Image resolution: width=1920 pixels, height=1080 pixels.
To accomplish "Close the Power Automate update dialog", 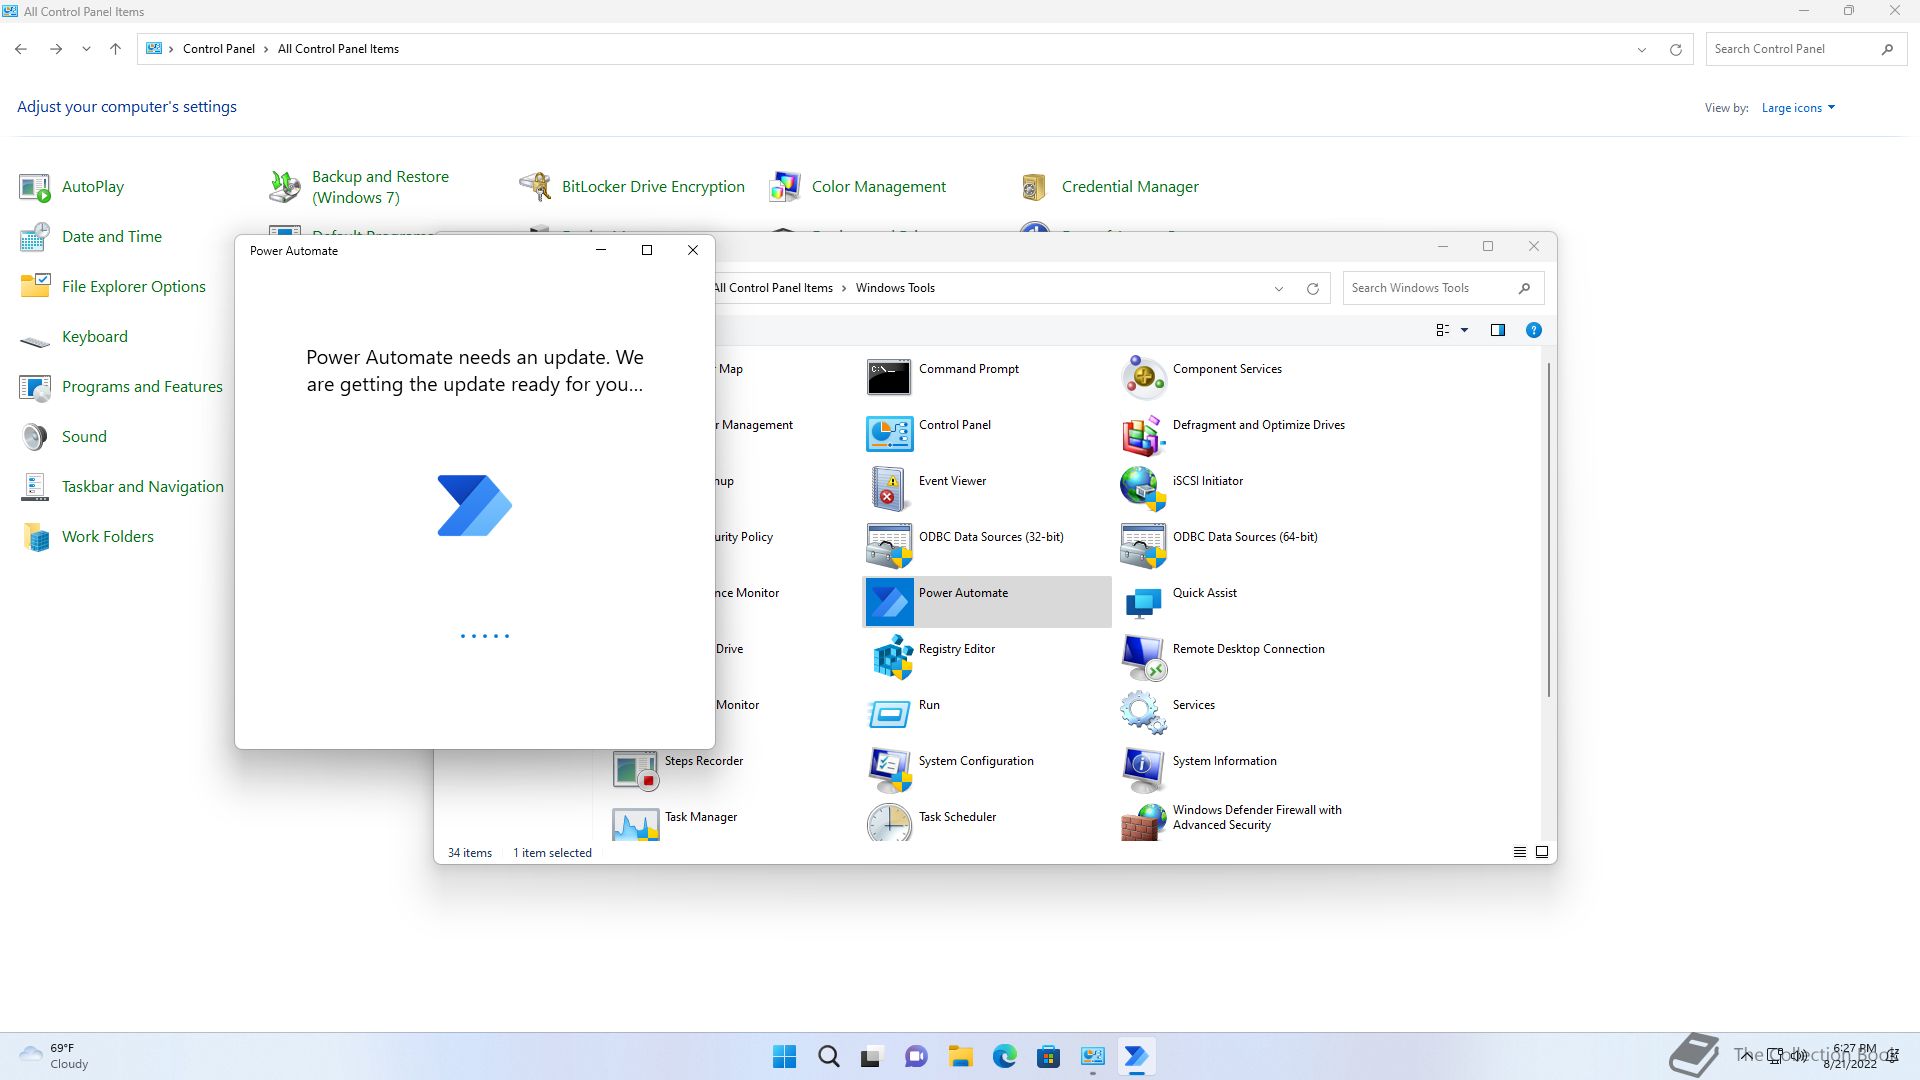I will click(692, 250).
